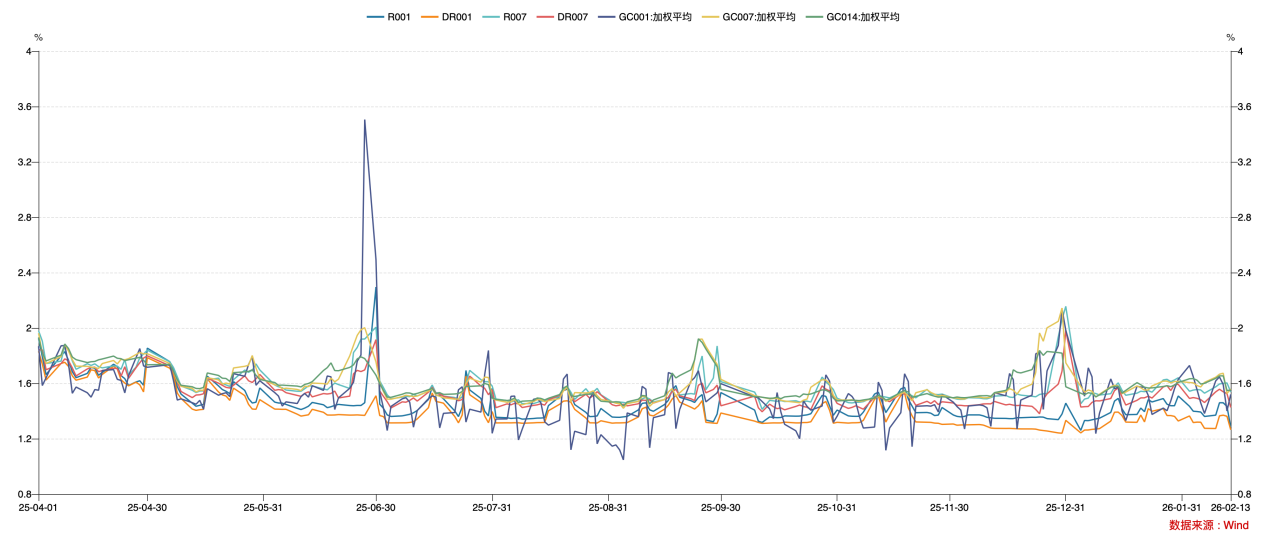Select the GC001 spike peak near 3.5%
Screen dimensions: 1269x541
click(364, 120)
